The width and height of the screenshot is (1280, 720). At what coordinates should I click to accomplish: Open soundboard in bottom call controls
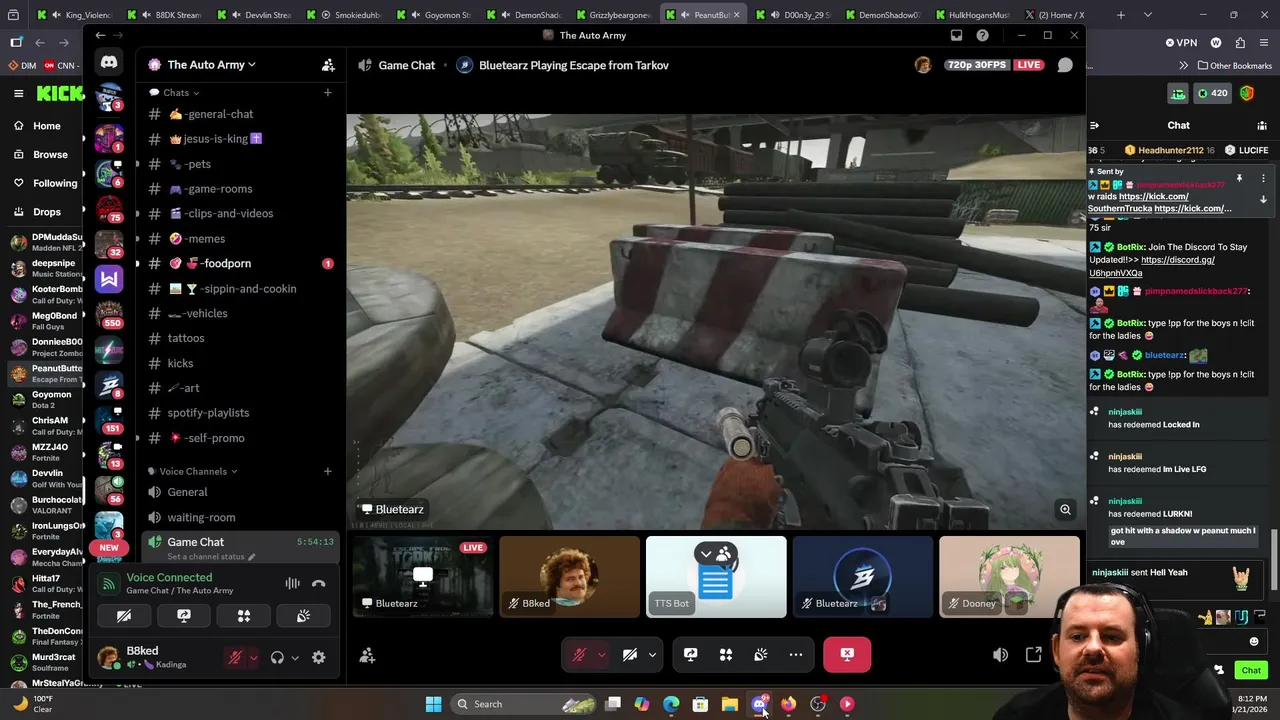pyautogui.click(x=761, y=655)
